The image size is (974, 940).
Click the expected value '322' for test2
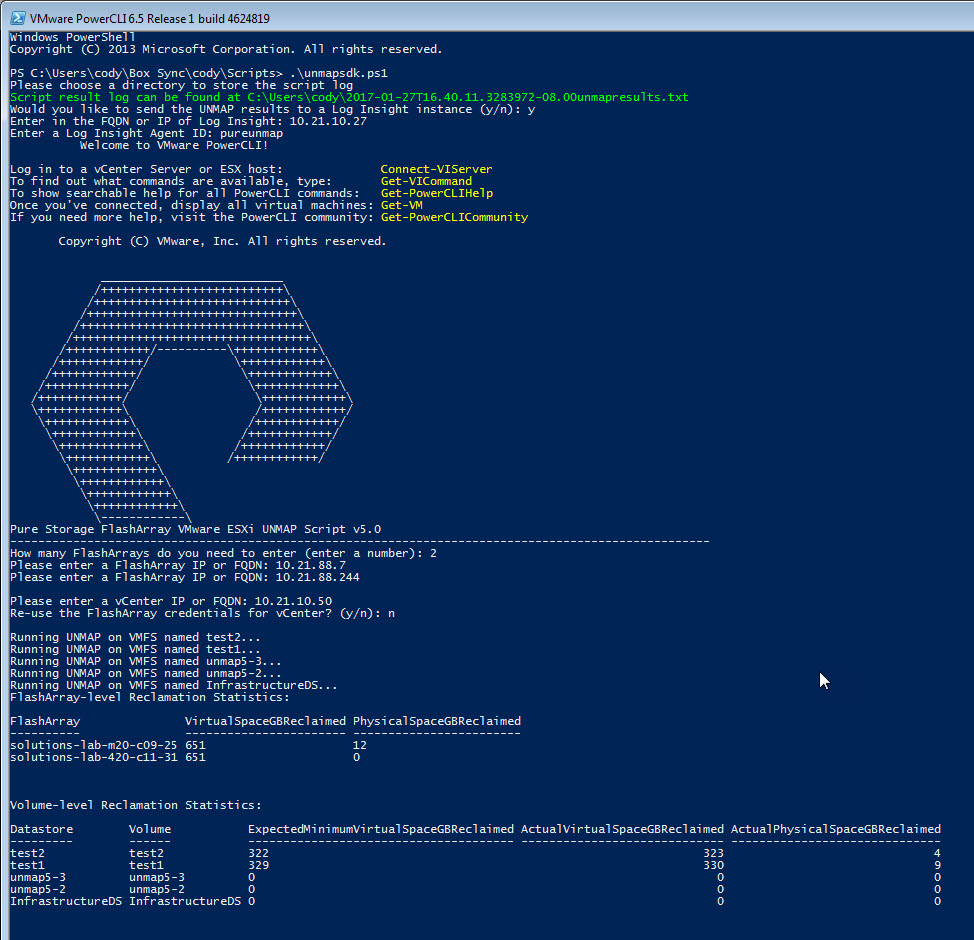point(258,853)
